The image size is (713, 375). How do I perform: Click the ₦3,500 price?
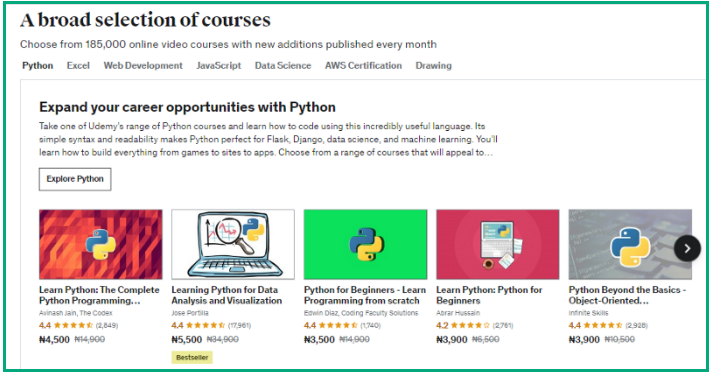(x=319, y=340)
